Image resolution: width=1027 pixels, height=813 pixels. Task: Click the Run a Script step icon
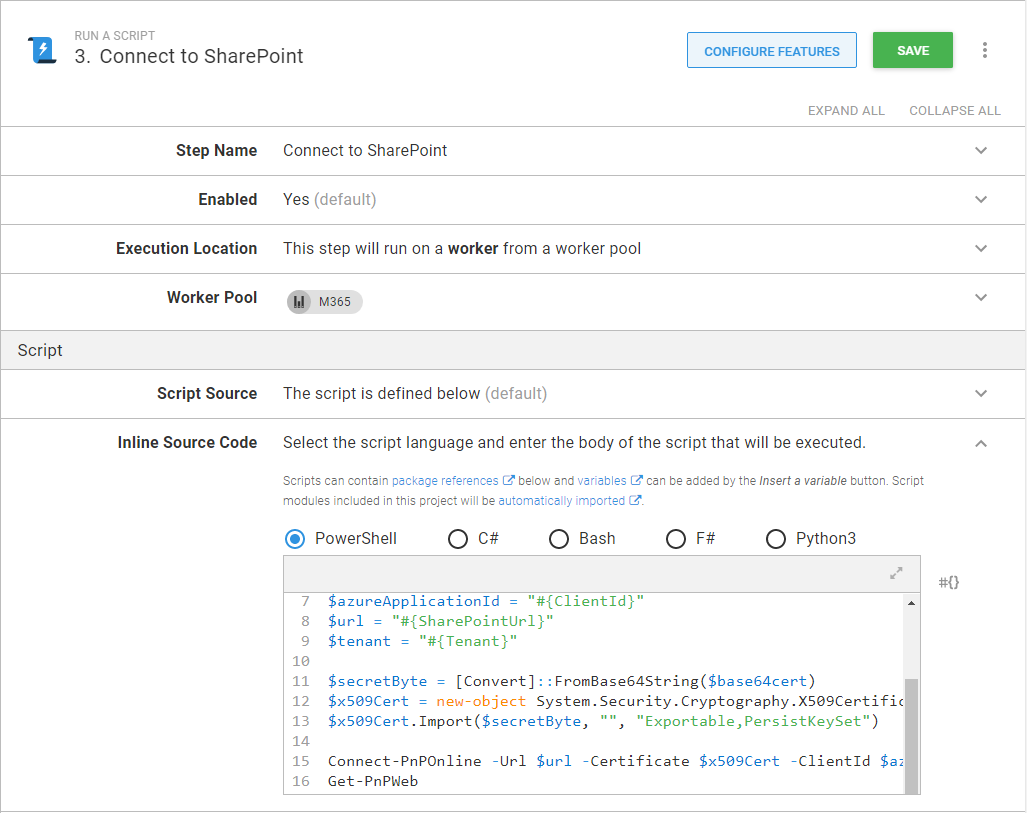pos(40,50)
